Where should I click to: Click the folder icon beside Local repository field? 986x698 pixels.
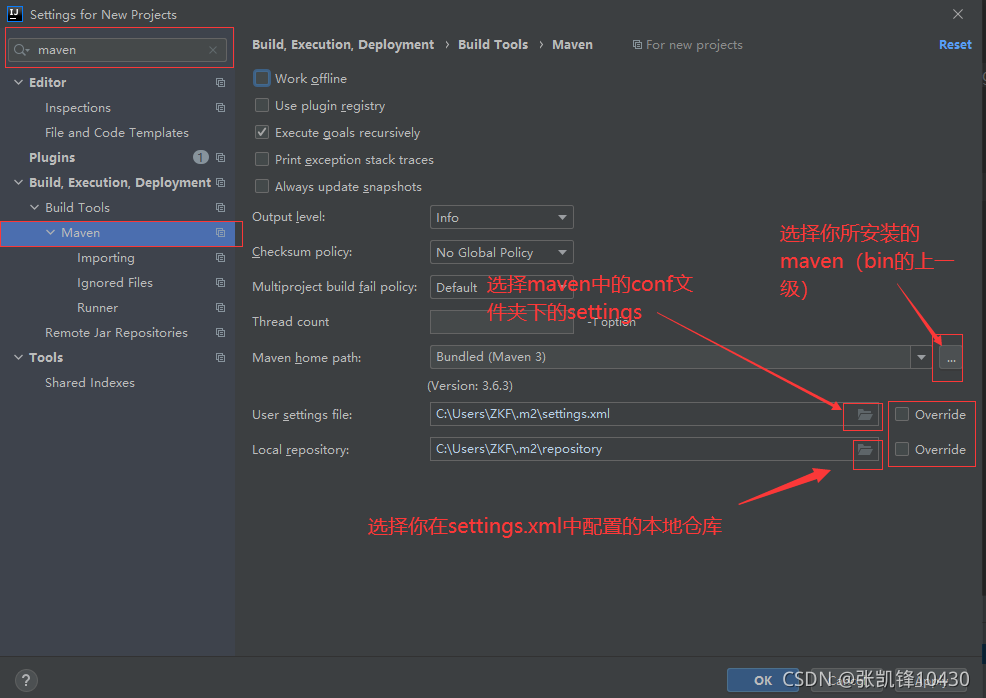866,449
